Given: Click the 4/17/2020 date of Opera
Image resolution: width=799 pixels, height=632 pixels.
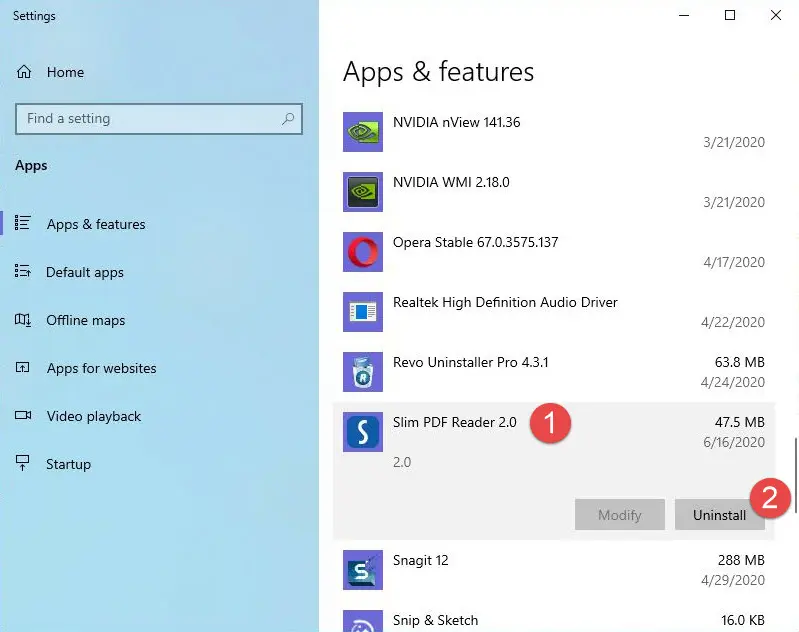Looking at the screenshot, I should click(734, 262).
